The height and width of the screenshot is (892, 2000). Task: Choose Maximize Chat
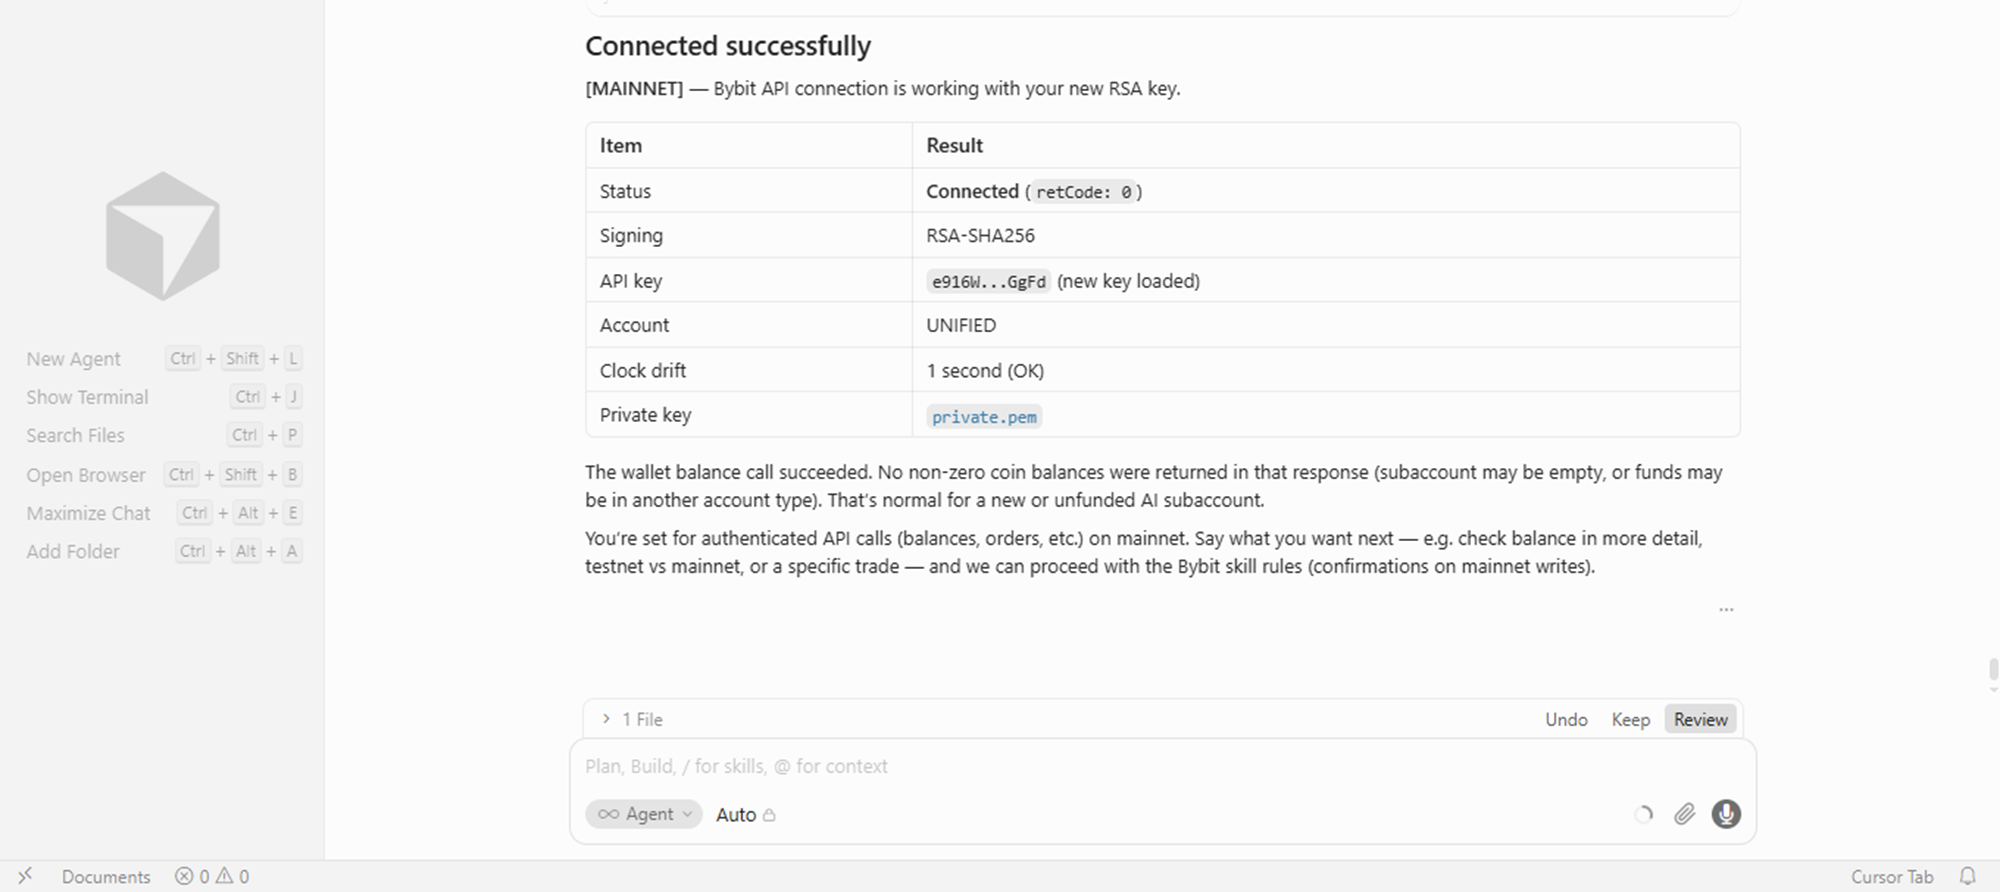(88, 513)
